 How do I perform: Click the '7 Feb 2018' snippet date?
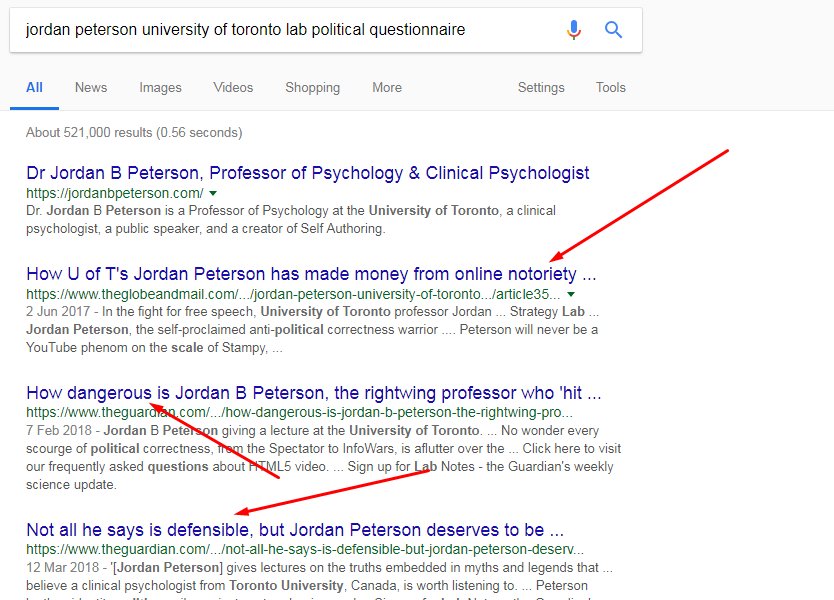[x=59, y=430]
